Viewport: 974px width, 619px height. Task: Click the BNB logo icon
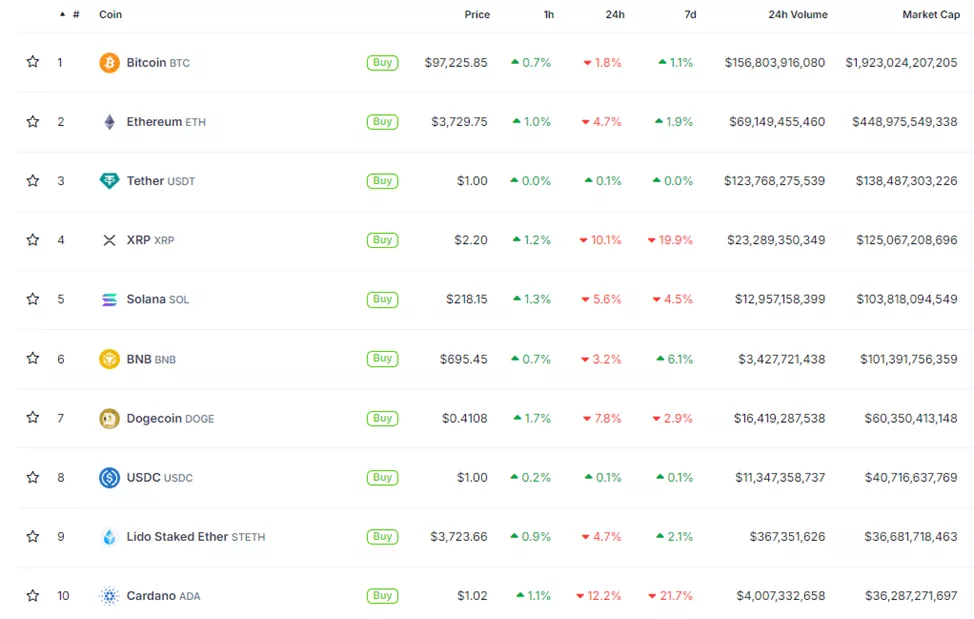(109, 359)
